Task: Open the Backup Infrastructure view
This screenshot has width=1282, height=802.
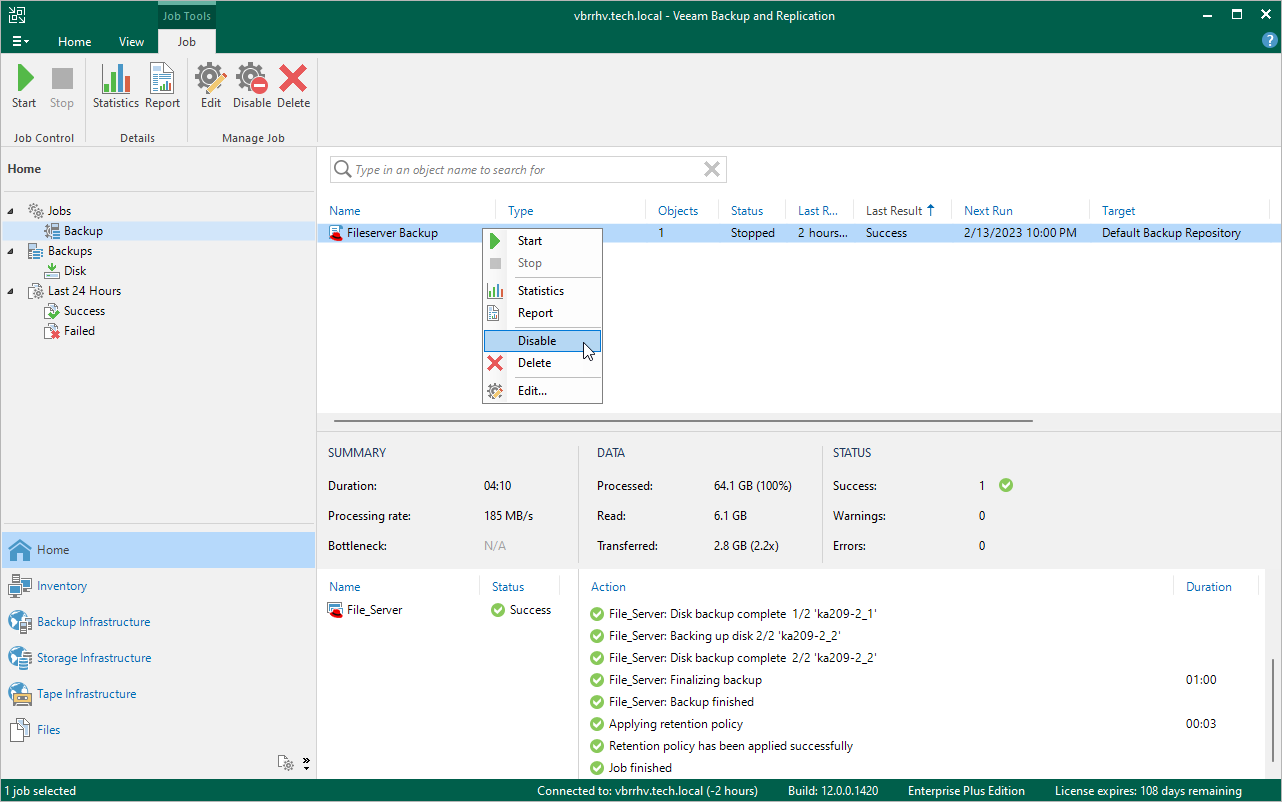Action: click(x=158, y=622)
